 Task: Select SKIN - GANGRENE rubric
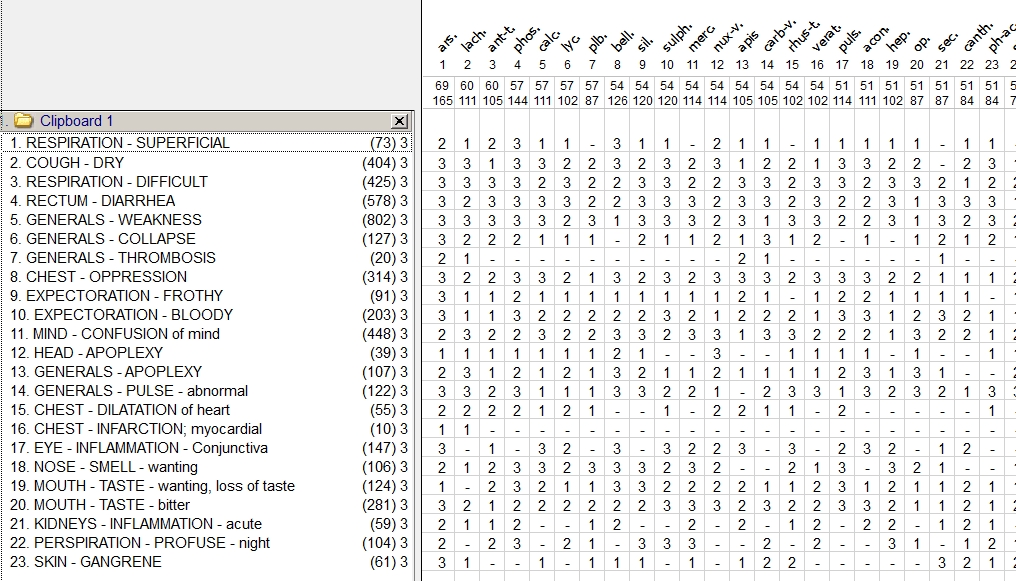click(x=207, y=562)
